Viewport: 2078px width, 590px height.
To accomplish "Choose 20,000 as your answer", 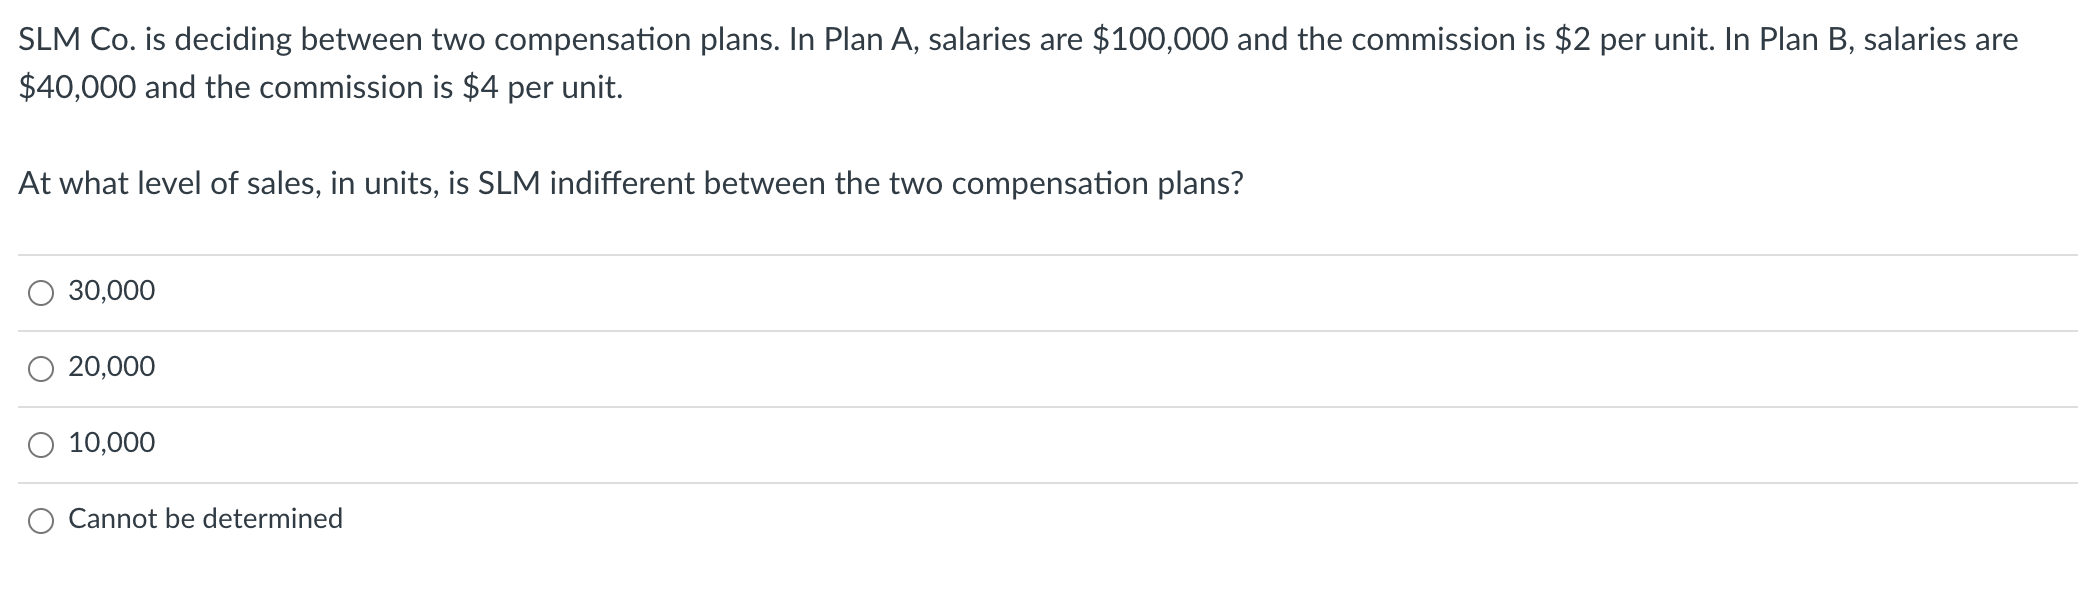I will click(x=110, y=369).
